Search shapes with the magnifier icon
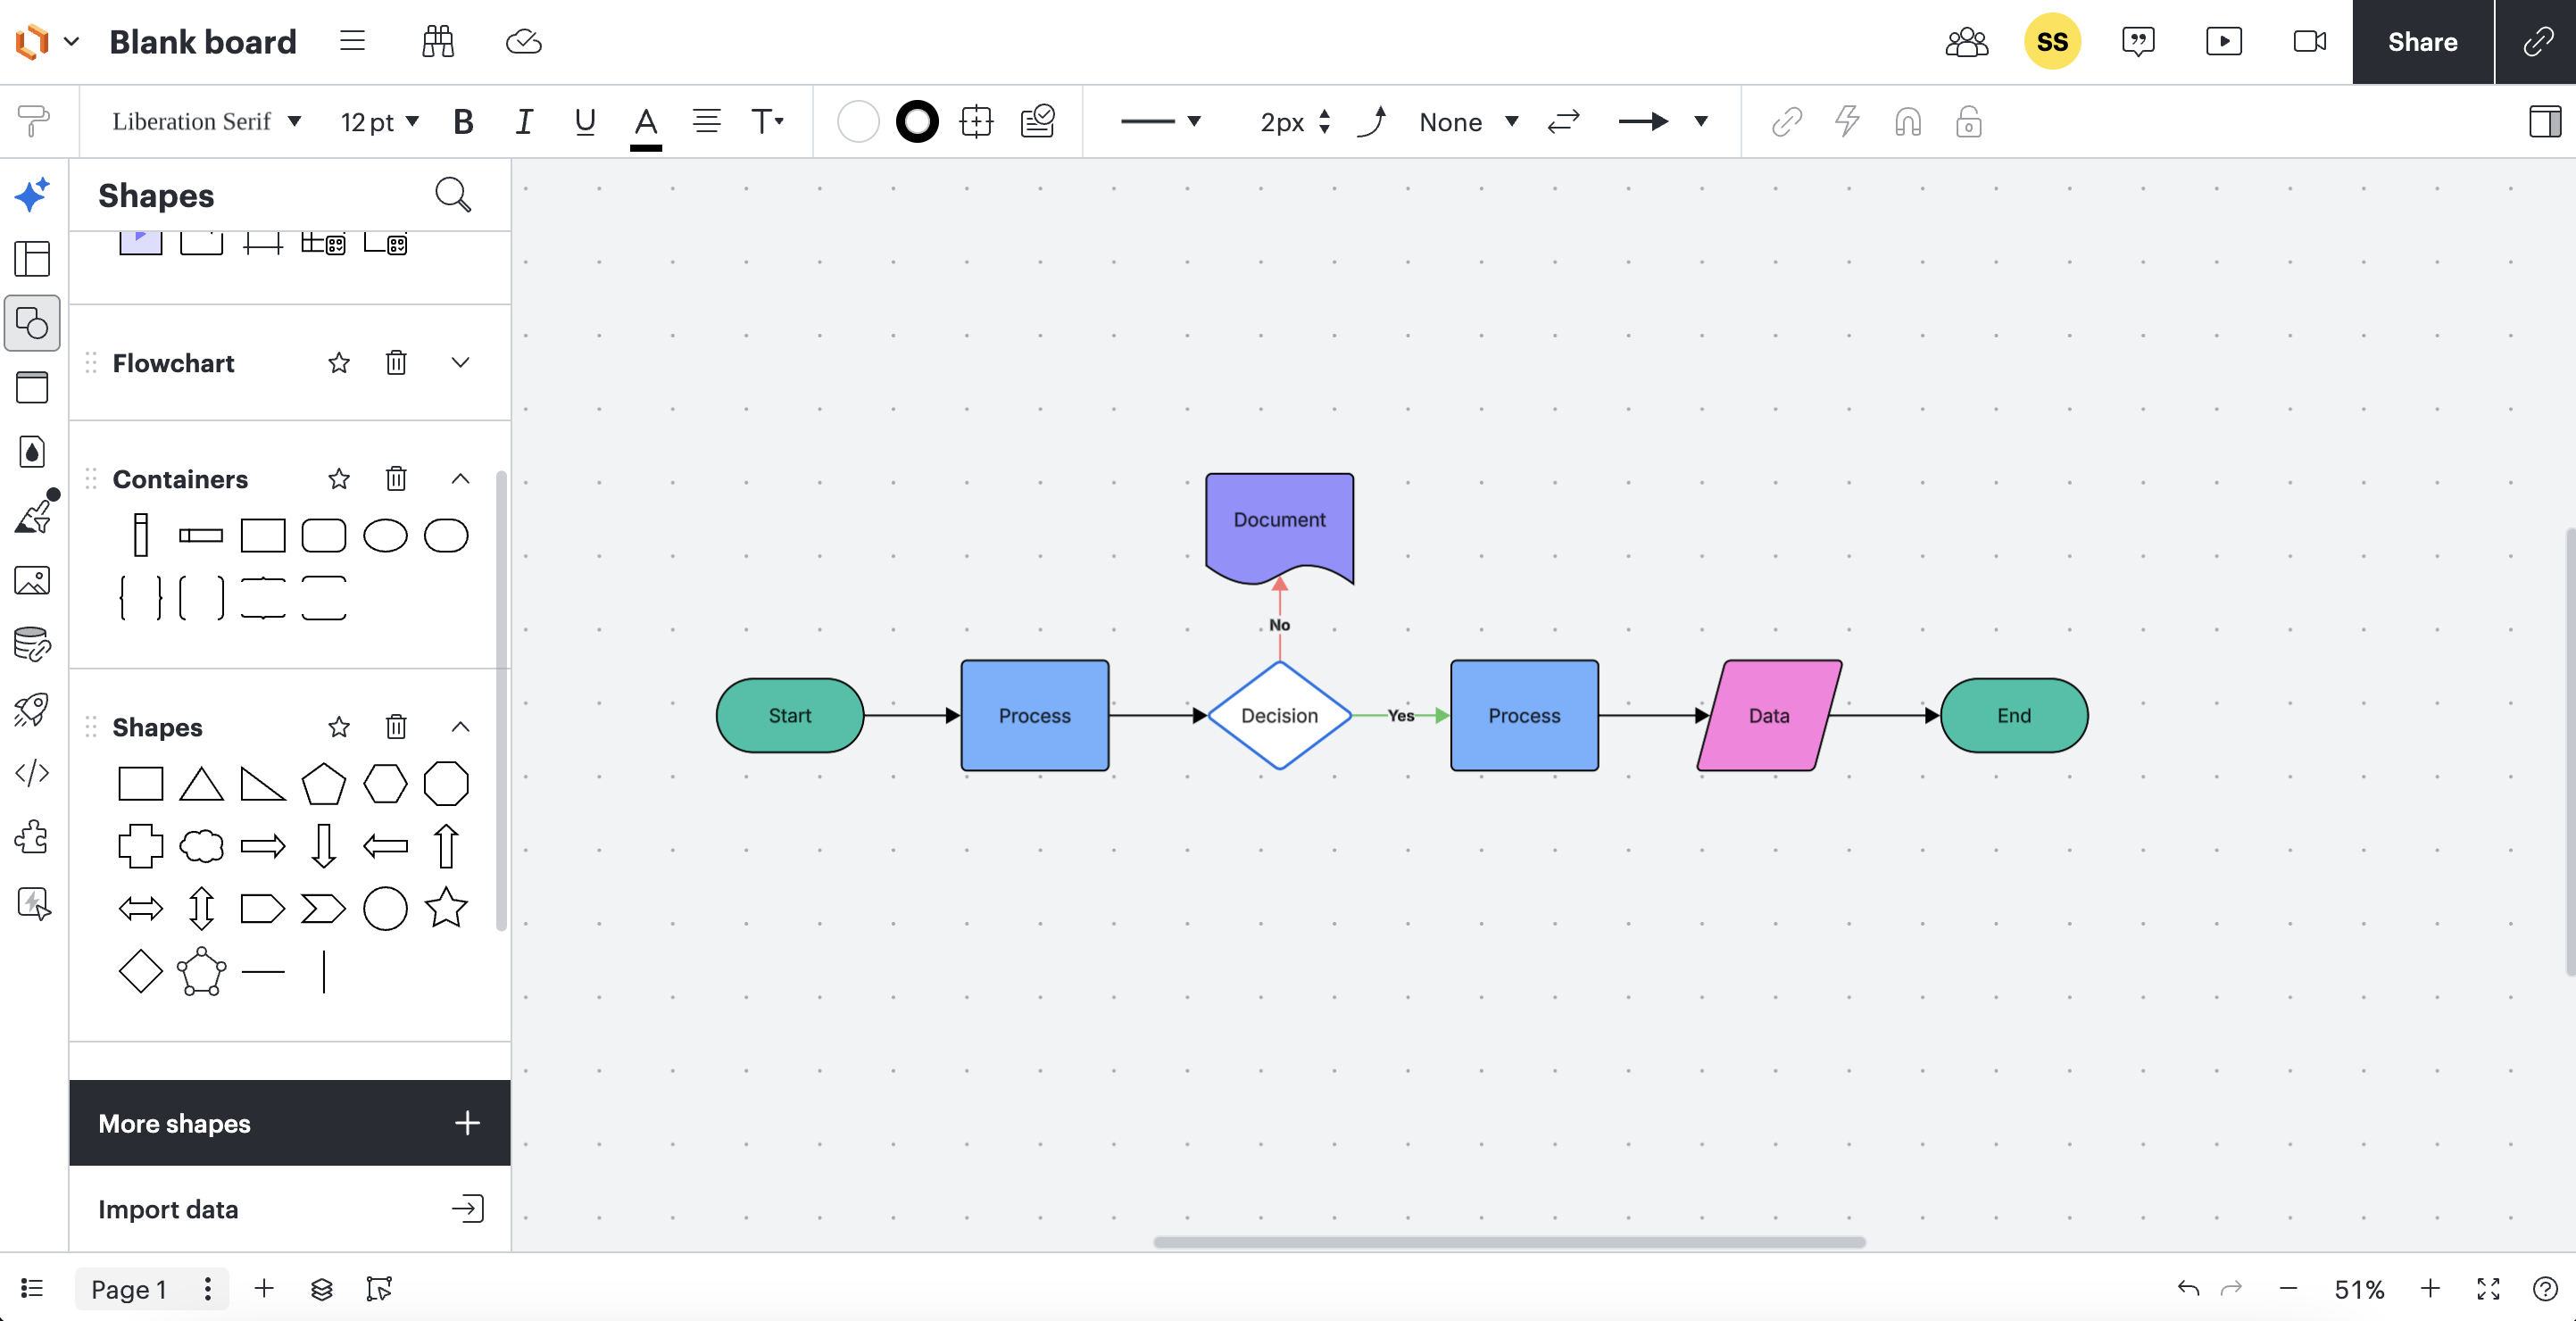This screenshot has width=2576, height=1321. click(453, 194)
